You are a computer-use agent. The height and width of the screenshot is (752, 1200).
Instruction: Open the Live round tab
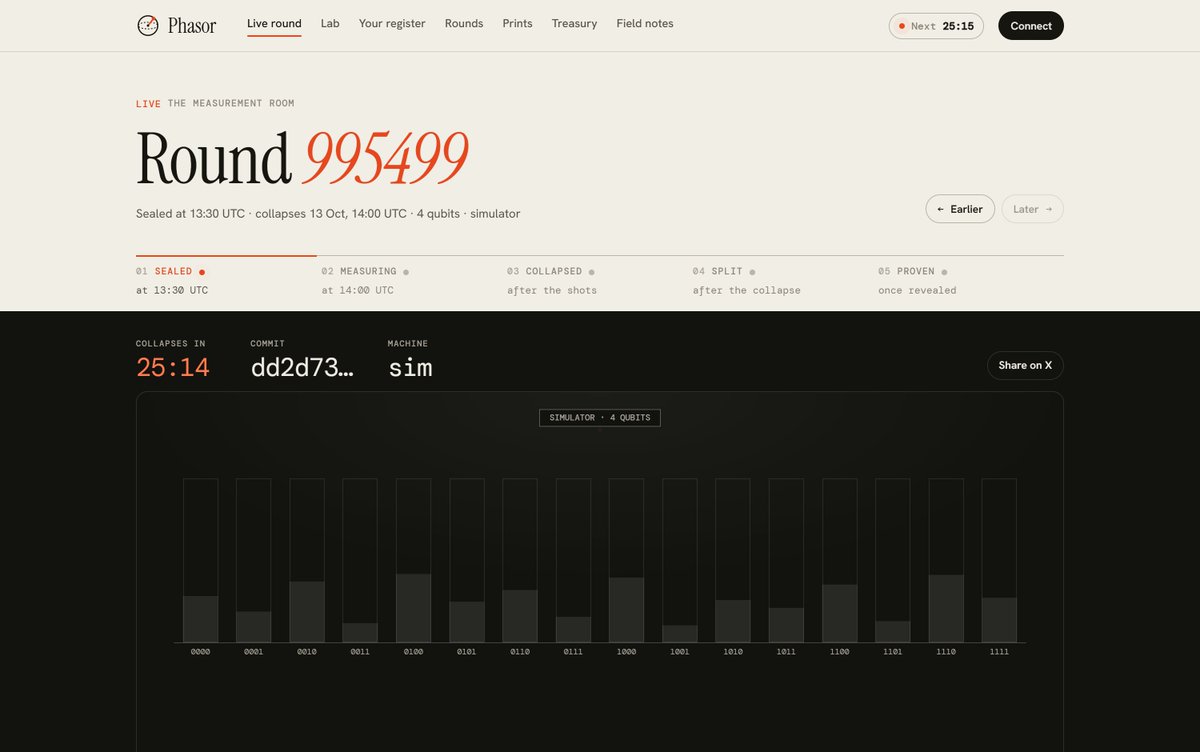(x=274, y=23)
